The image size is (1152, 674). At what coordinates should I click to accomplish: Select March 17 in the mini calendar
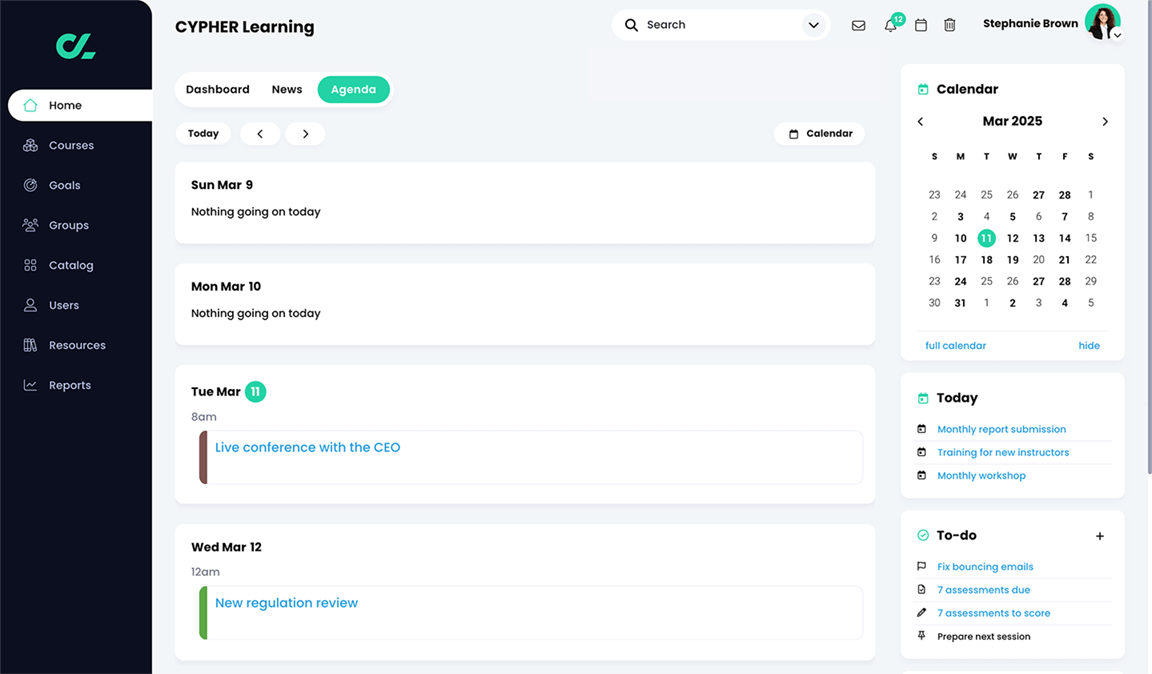[960, 259]
